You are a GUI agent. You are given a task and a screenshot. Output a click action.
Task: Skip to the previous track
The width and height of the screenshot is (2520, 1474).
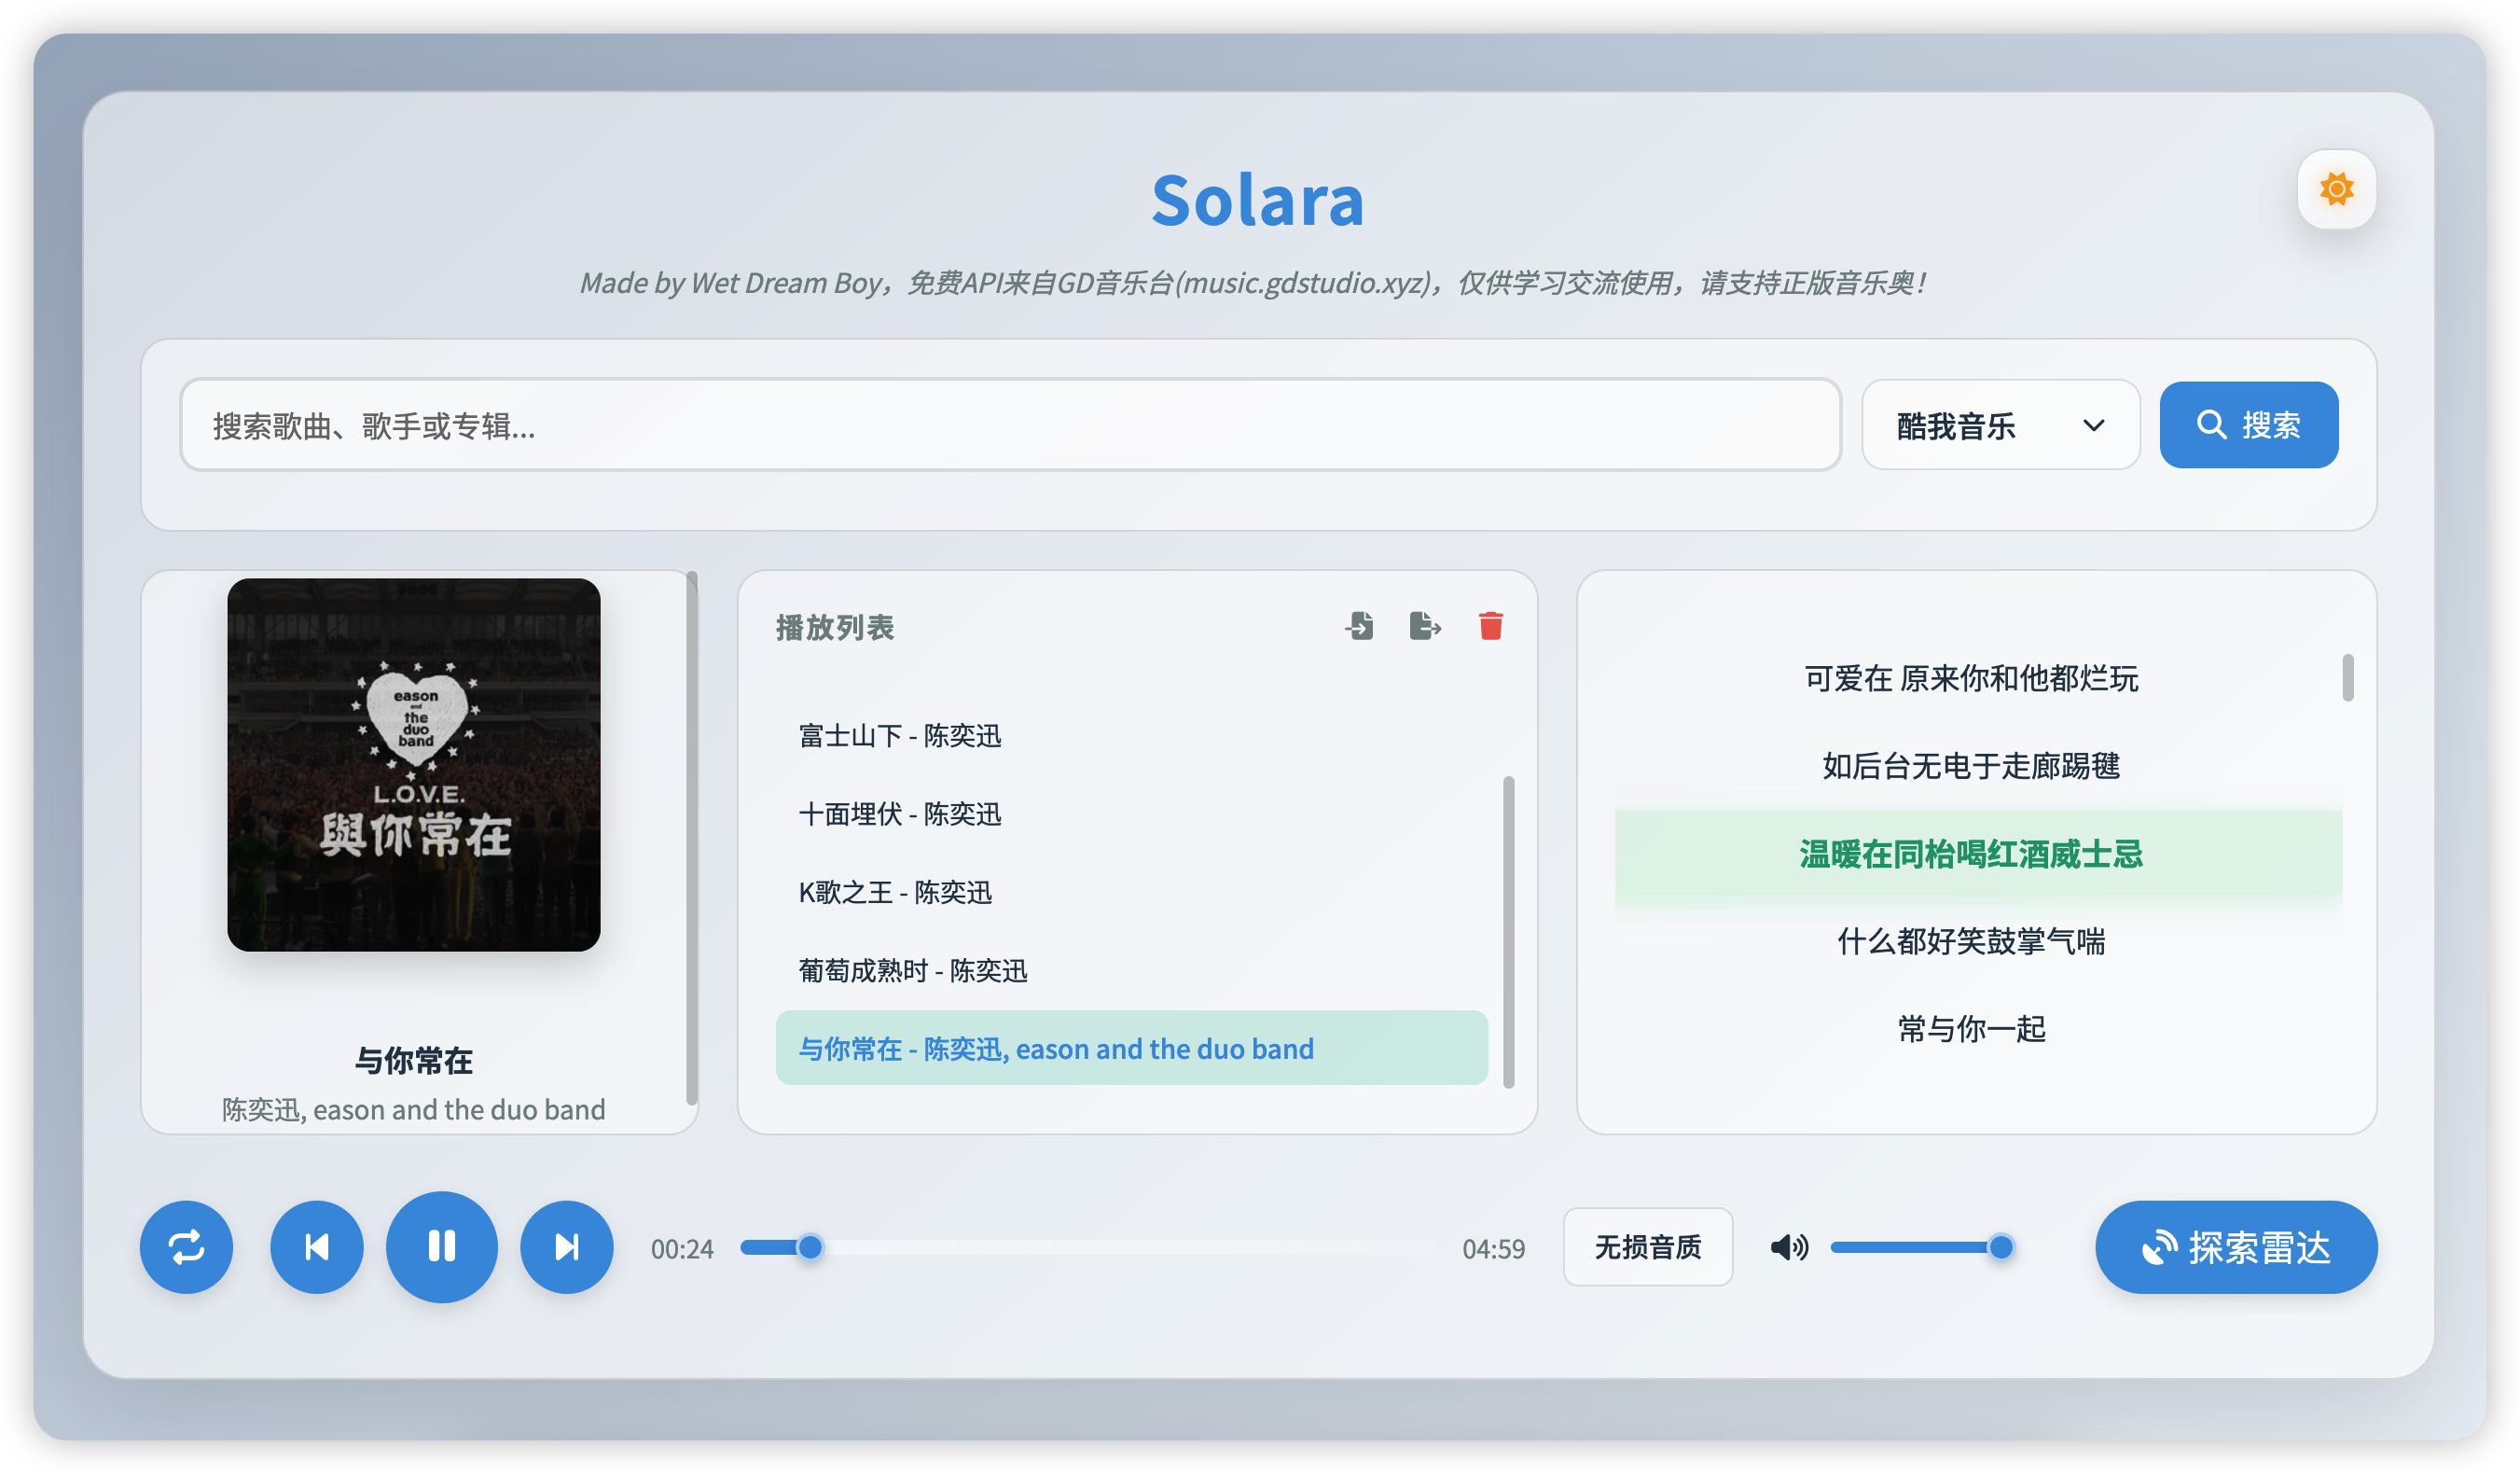pyautogui.click(x=316, y=1247)
